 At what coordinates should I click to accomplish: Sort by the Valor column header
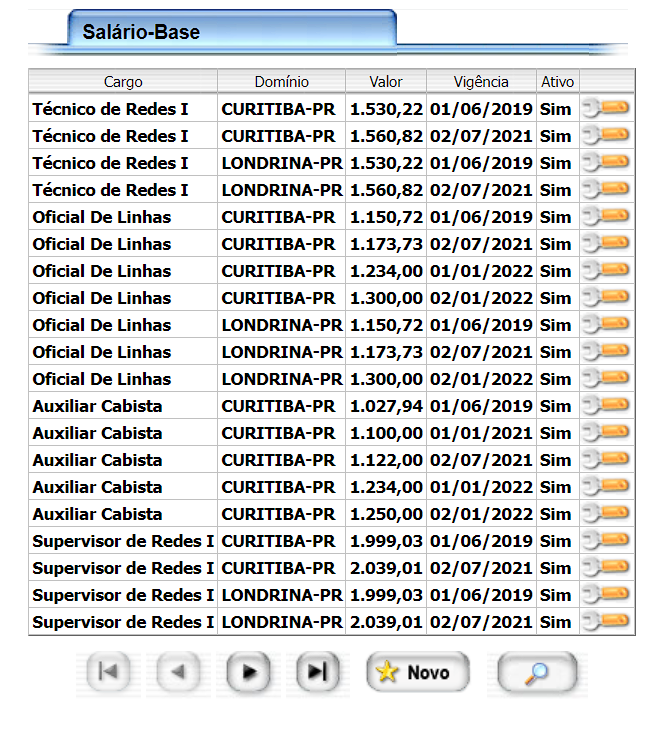click(386, 82)
